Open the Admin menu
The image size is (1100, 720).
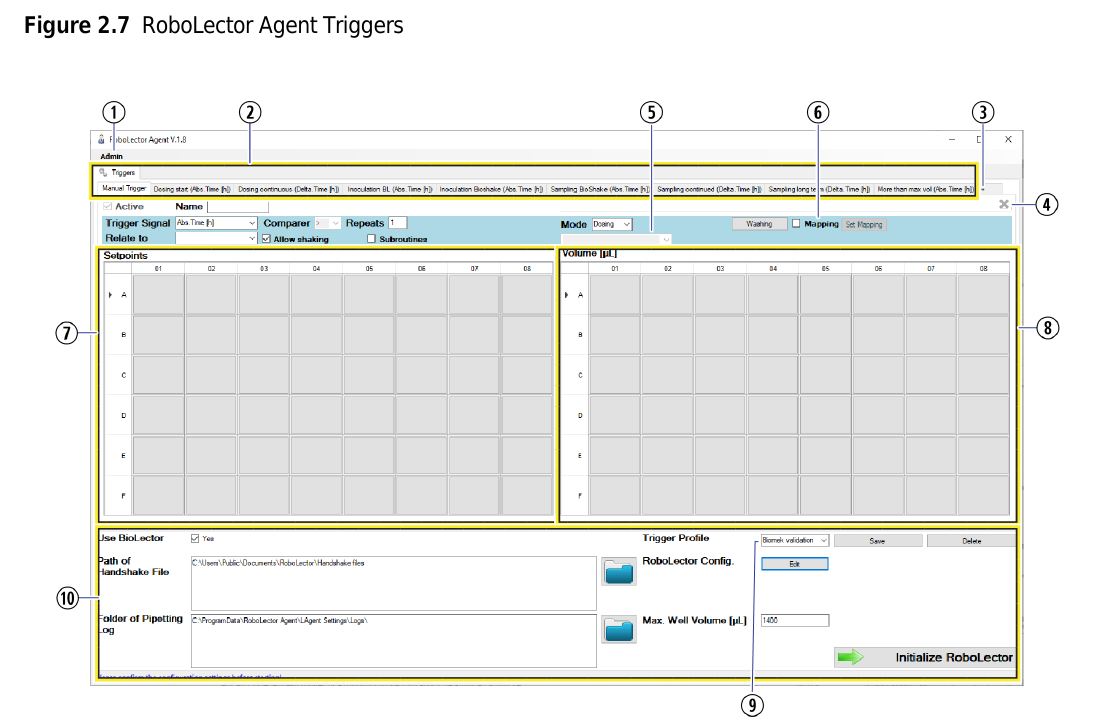111,156
